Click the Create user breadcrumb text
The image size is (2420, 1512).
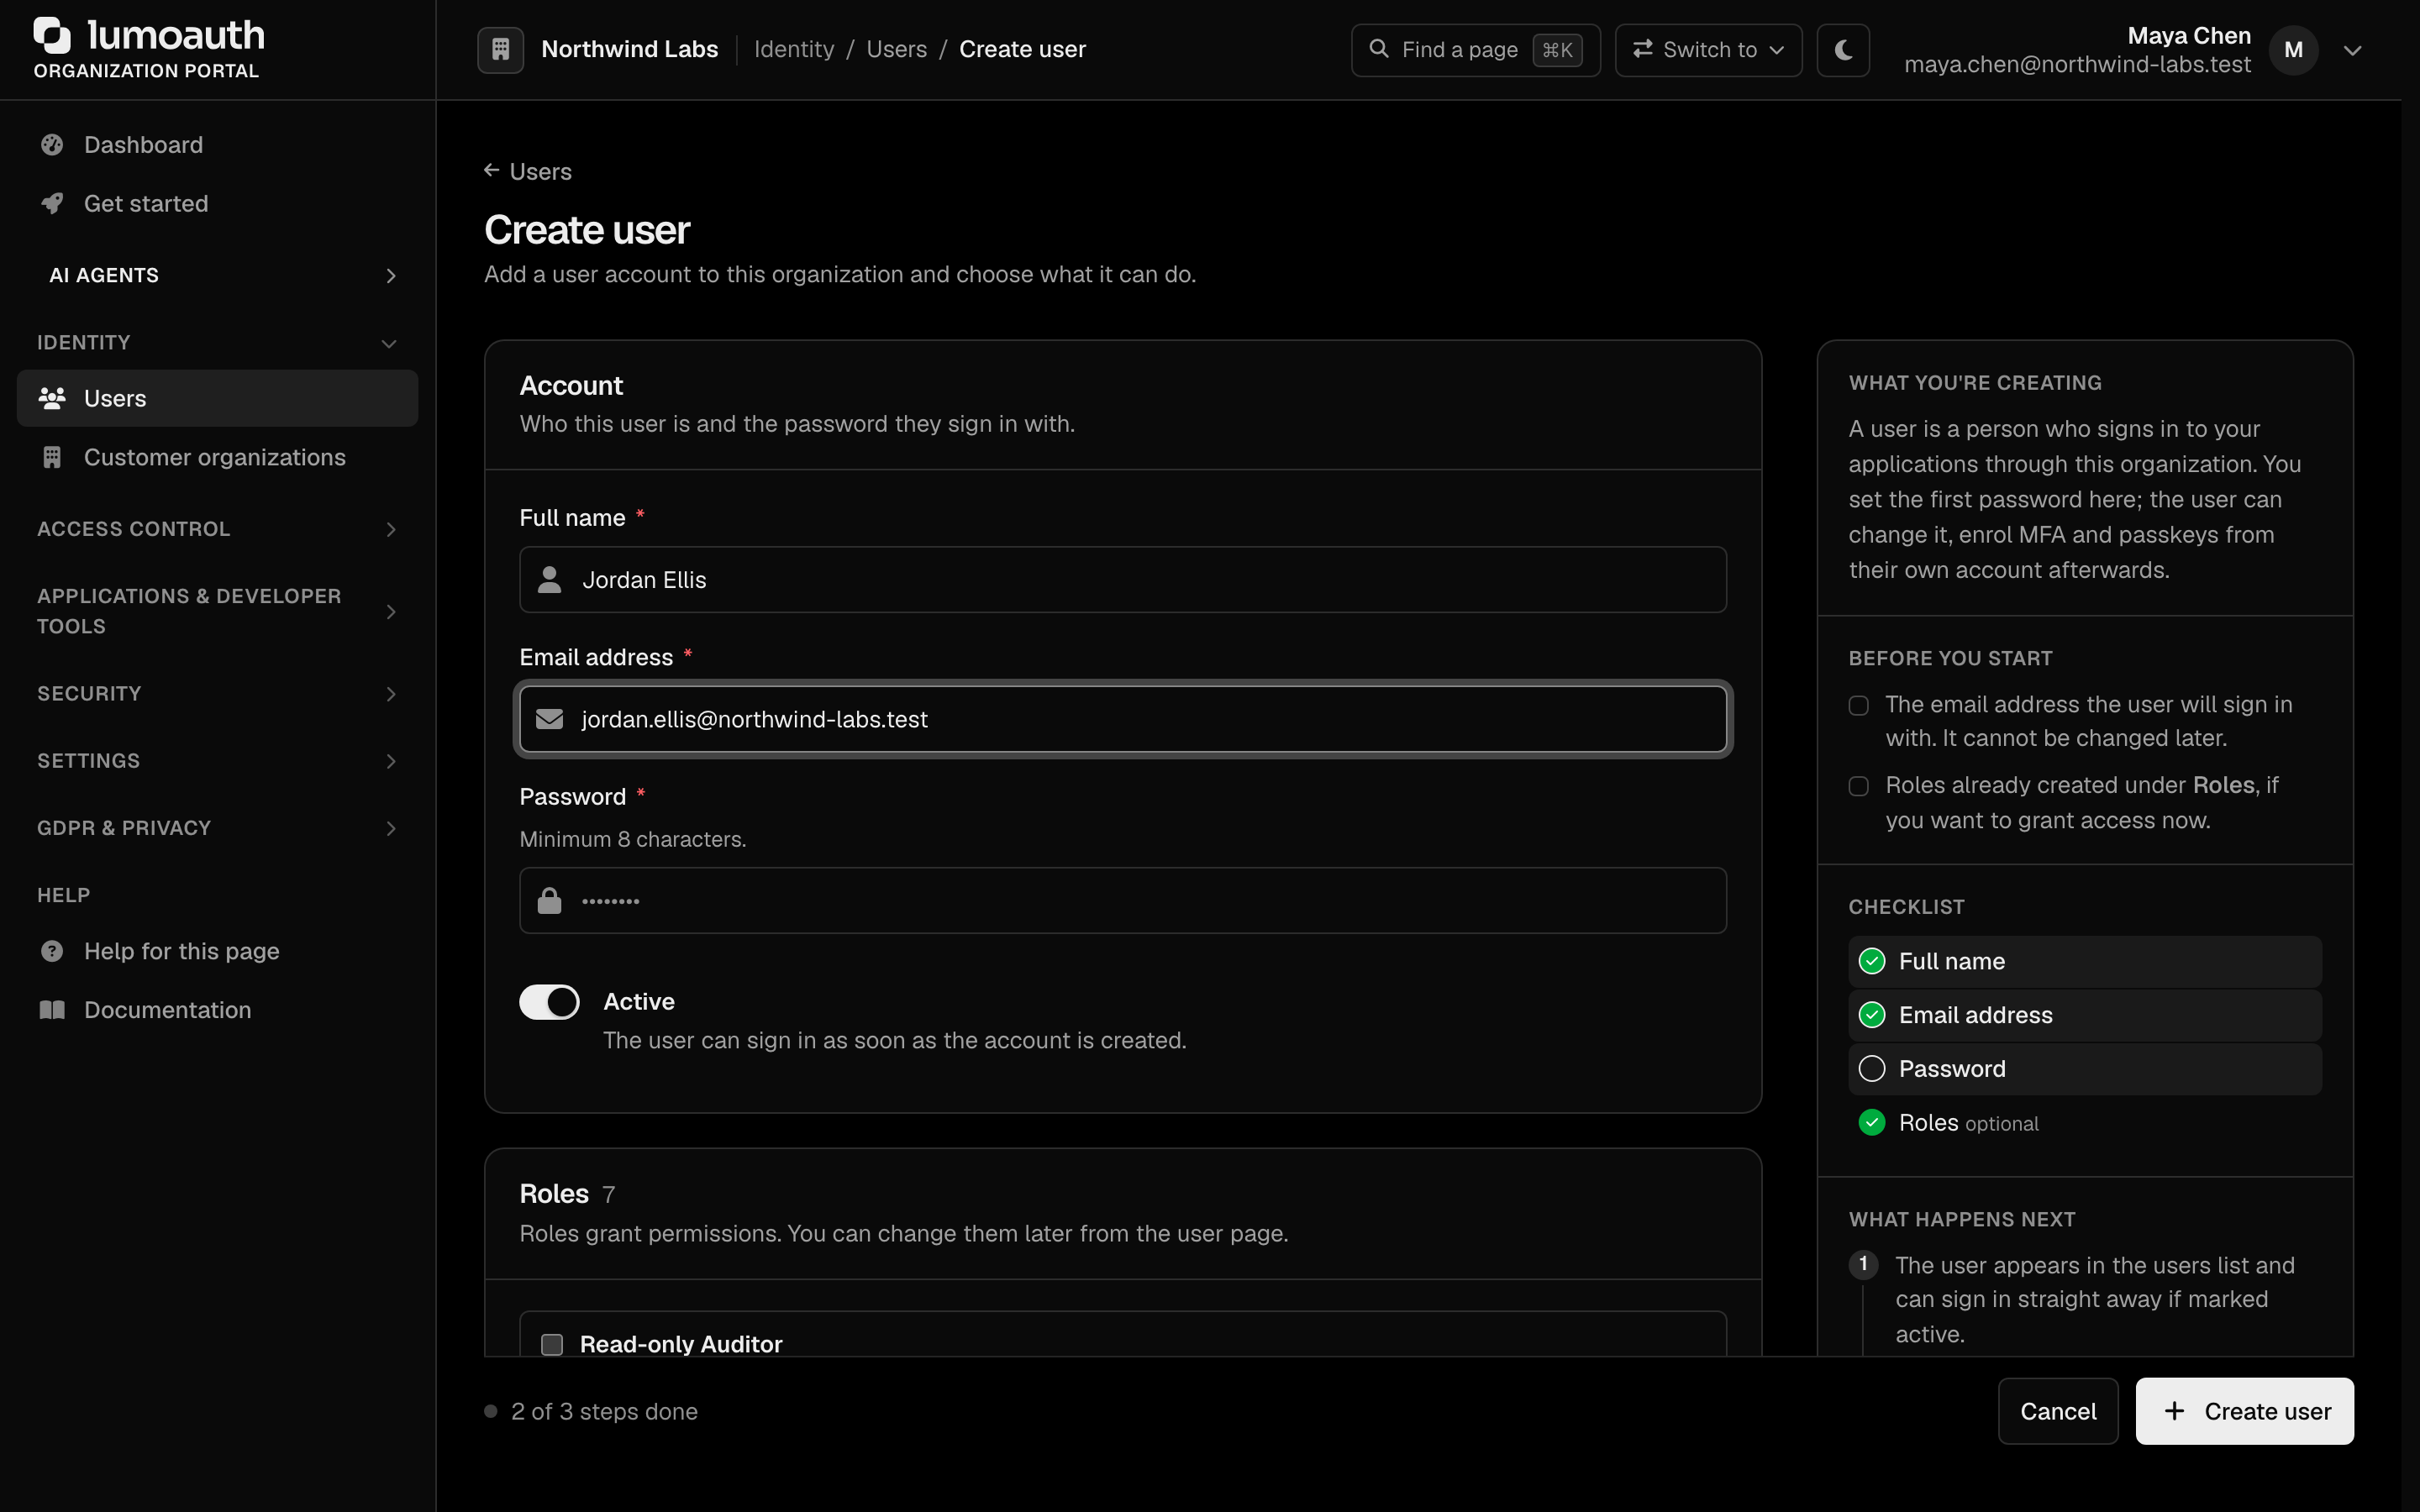click(x=1022, y=49)
